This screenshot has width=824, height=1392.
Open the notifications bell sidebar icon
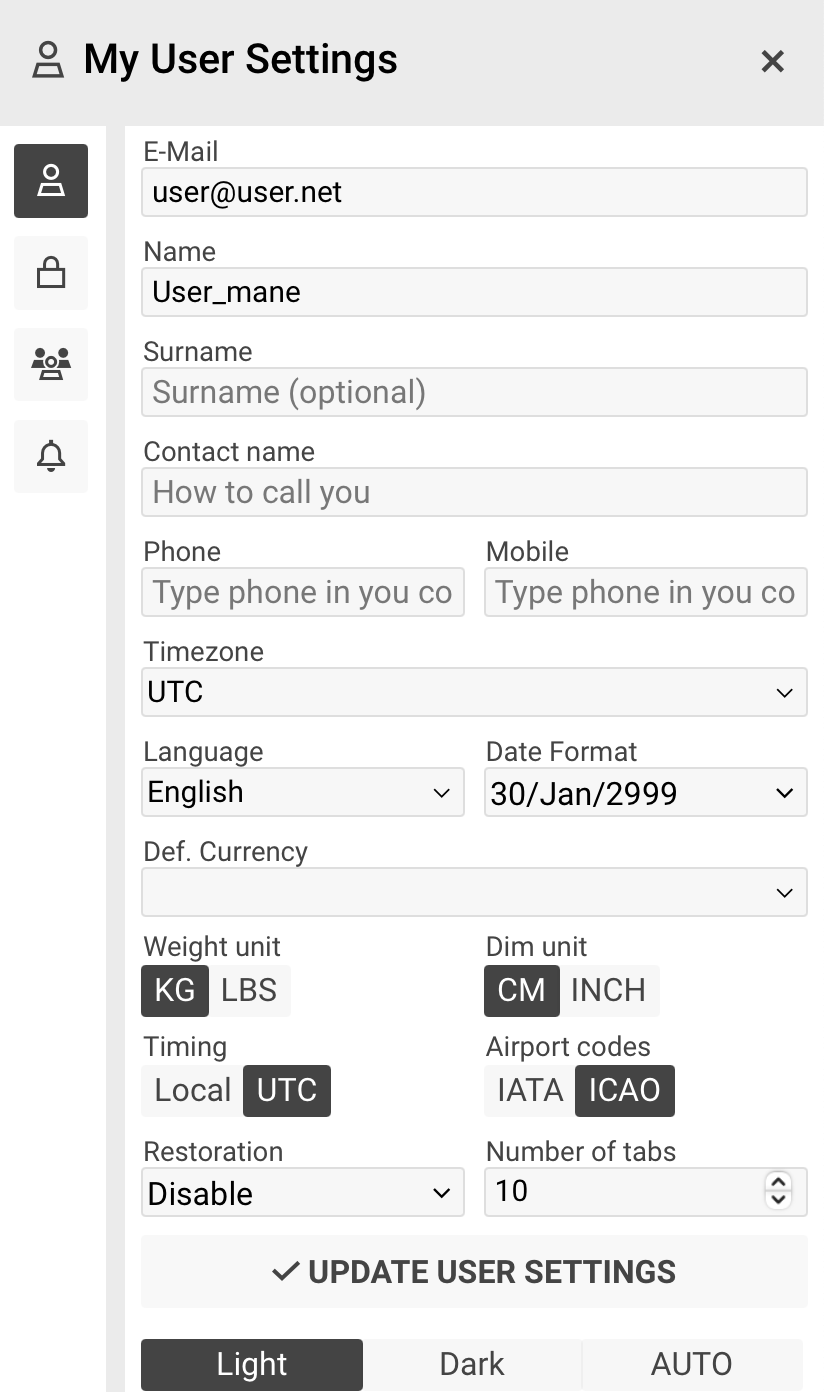click(x=51, y=457)
